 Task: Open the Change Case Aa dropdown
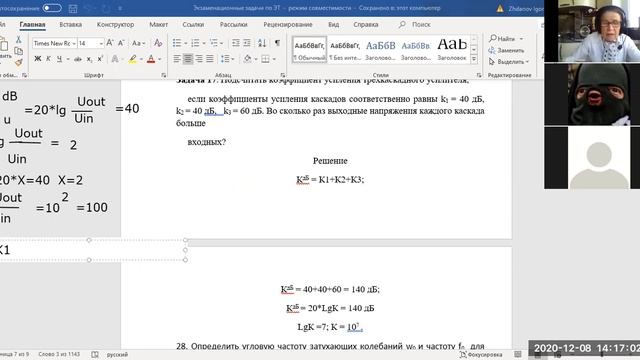coord(138,43)
